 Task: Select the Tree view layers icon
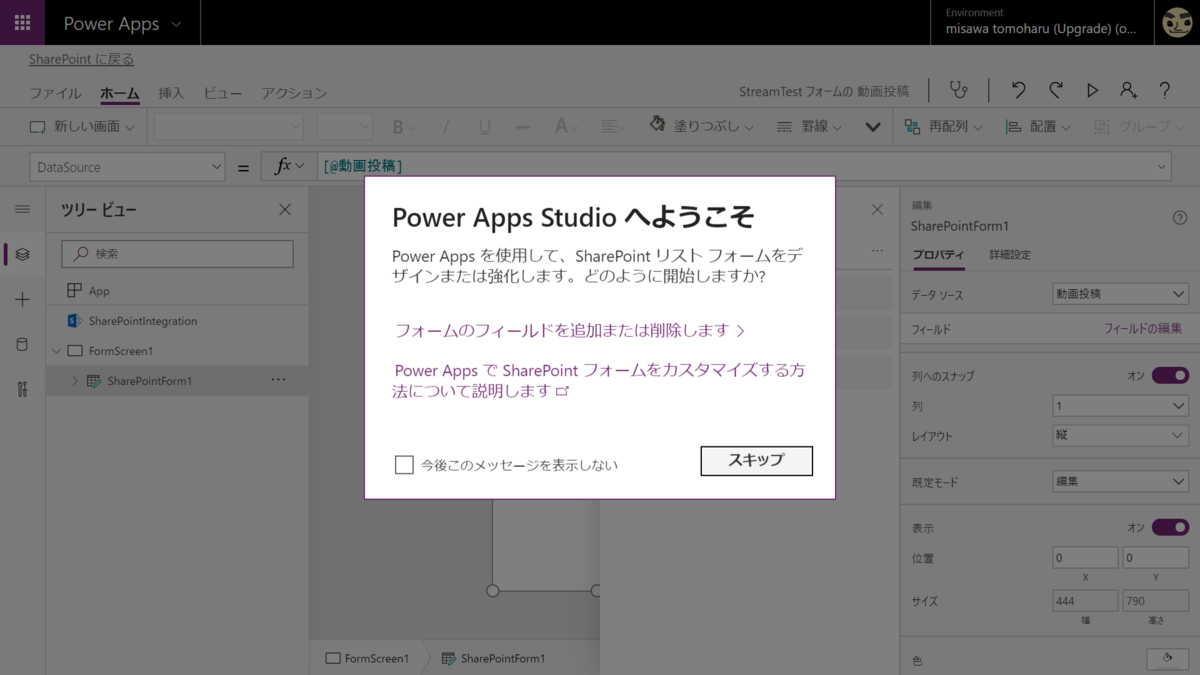coord(22,254)
